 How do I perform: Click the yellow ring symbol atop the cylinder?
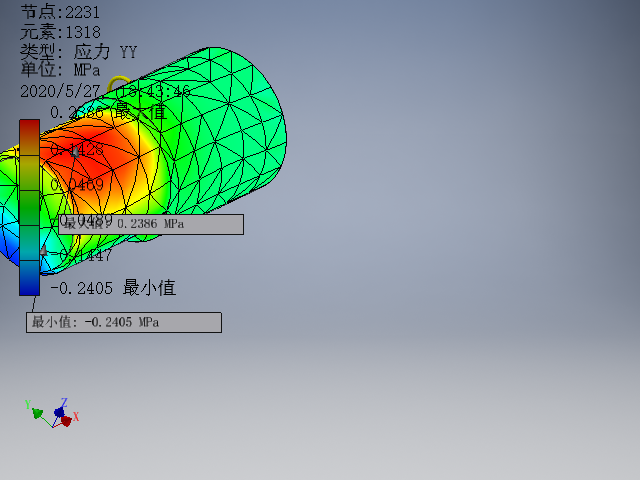(x=118, y=83)
